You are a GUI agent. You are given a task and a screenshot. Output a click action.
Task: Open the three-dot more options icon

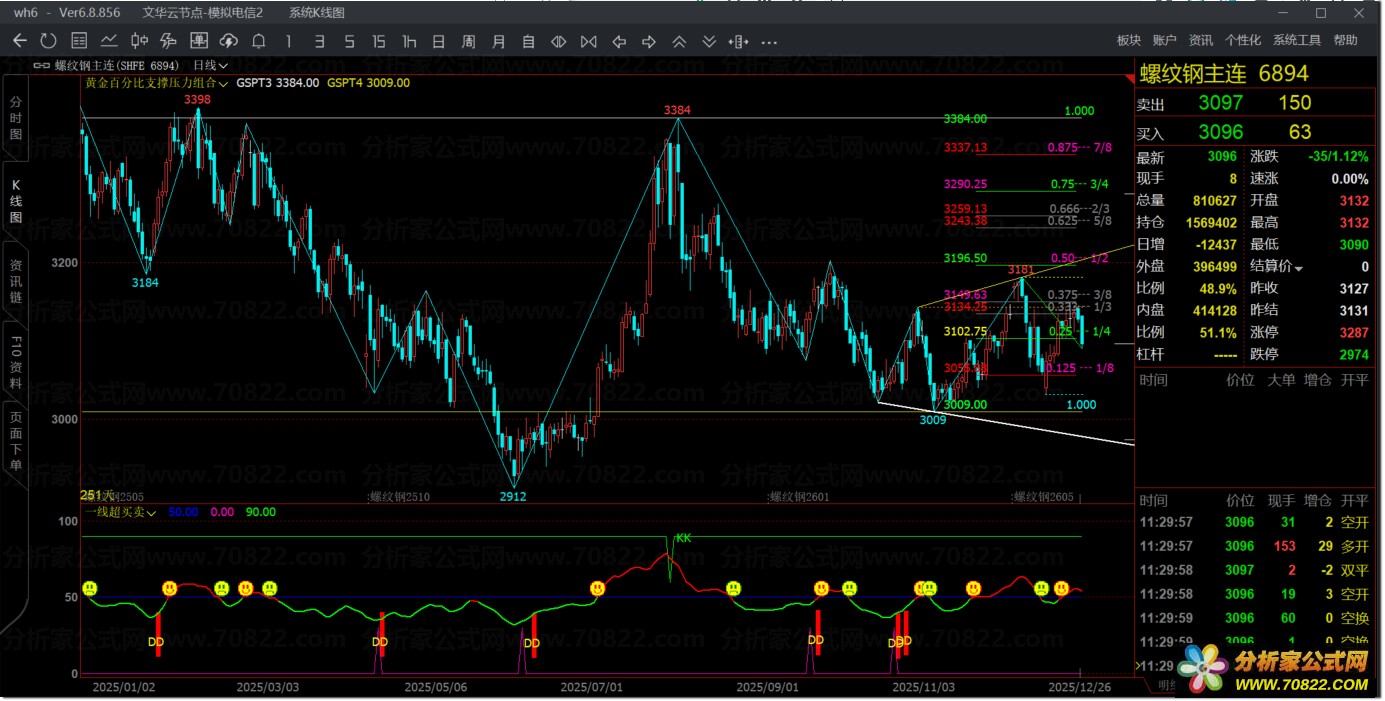(769, 41)
